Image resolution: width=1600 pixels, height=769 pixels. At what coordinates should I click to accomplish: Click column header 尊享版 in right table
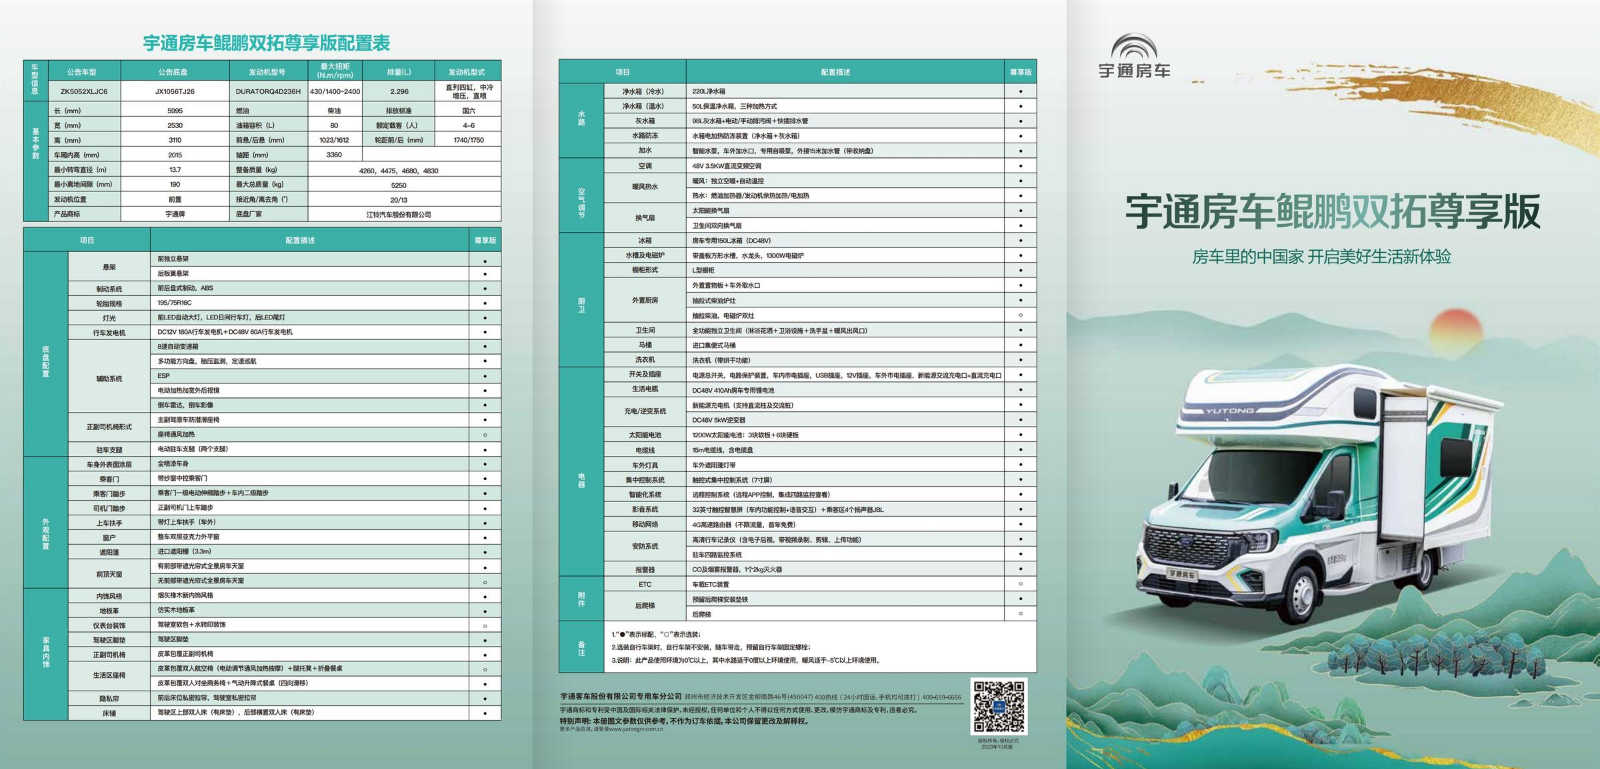[x=1021, y=72]
